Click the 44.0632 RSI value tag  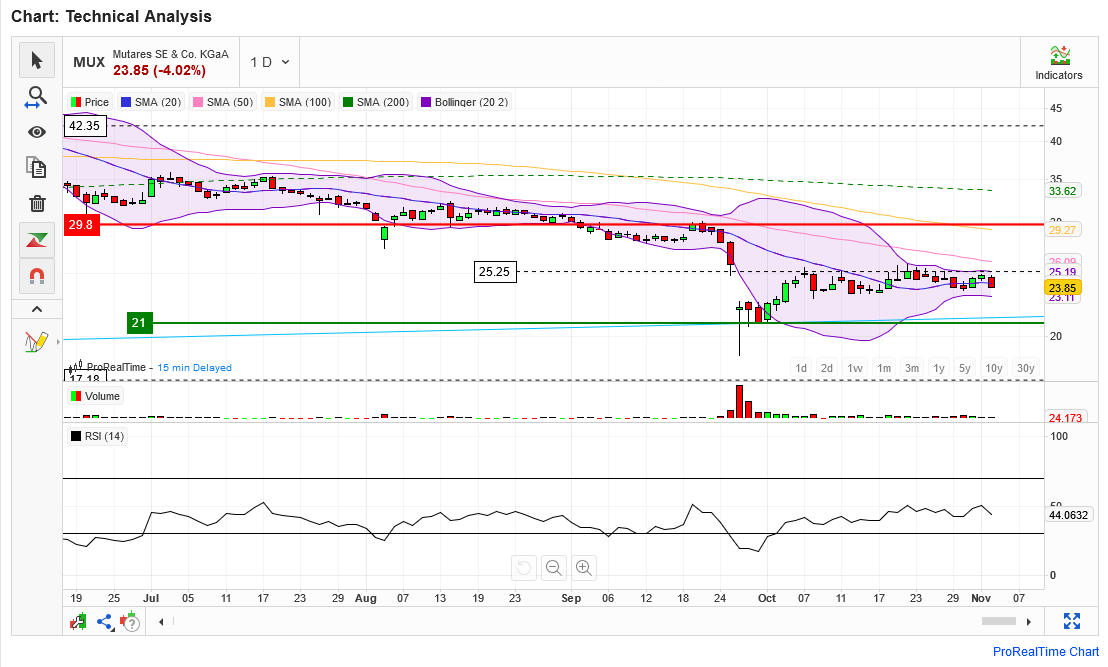[x=1068, y=515]
